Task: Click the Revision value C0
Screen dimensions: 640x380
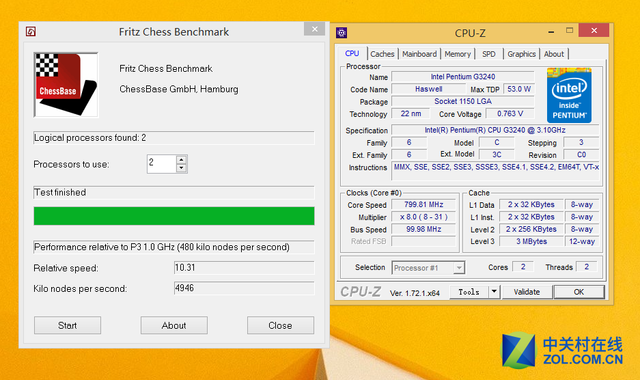Action: pyautogui.click(x=581, y=155)
